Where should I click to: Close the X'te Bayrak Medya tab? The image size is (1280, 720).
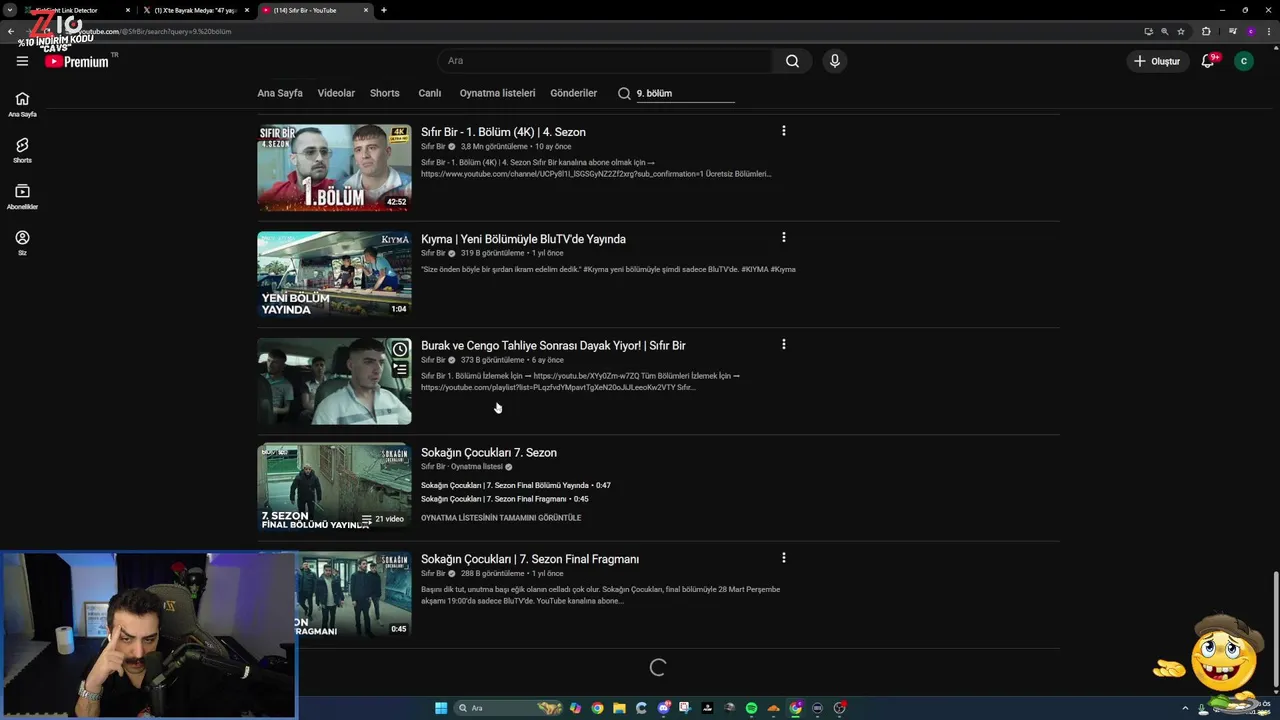click(x=247, y=10)
